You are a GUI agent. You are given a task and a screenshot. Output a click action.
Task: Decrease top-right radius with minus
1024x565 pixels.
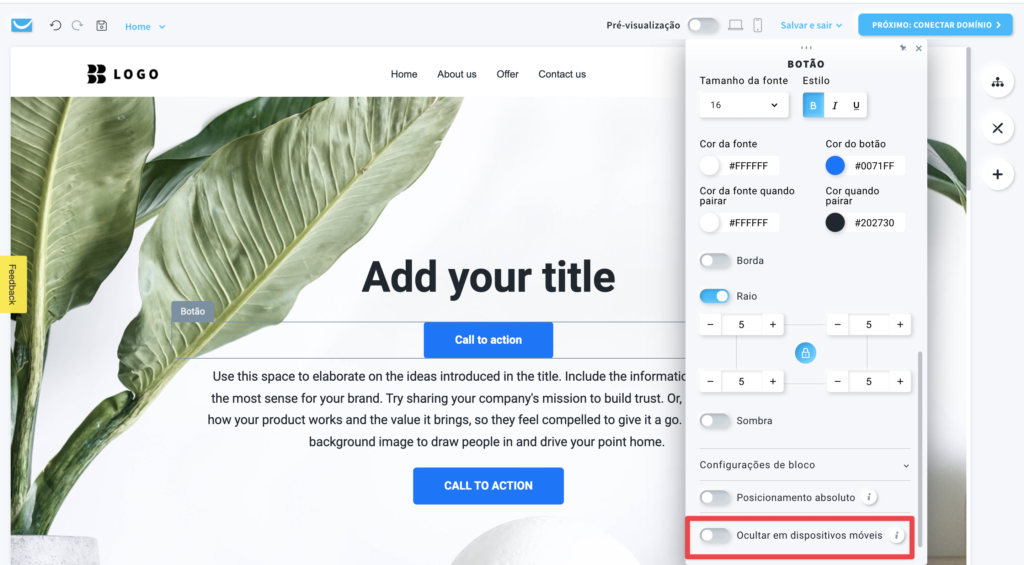click(x=837, y=325)
